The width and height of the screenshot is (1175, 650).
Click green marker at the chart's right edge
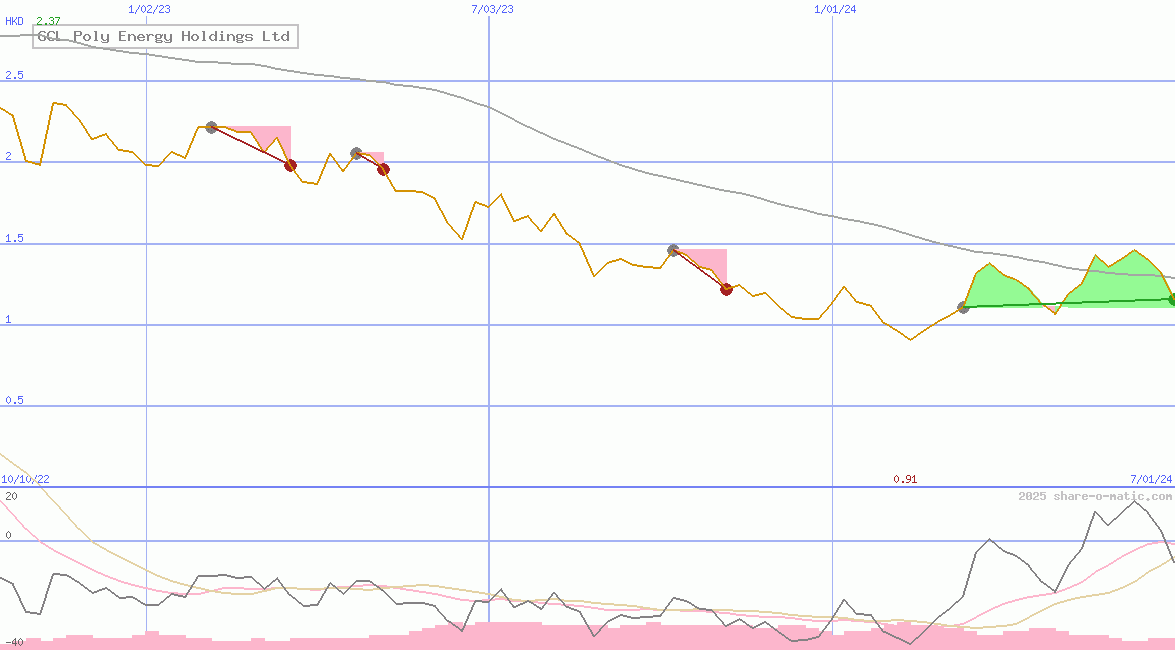pos(1172,299)
